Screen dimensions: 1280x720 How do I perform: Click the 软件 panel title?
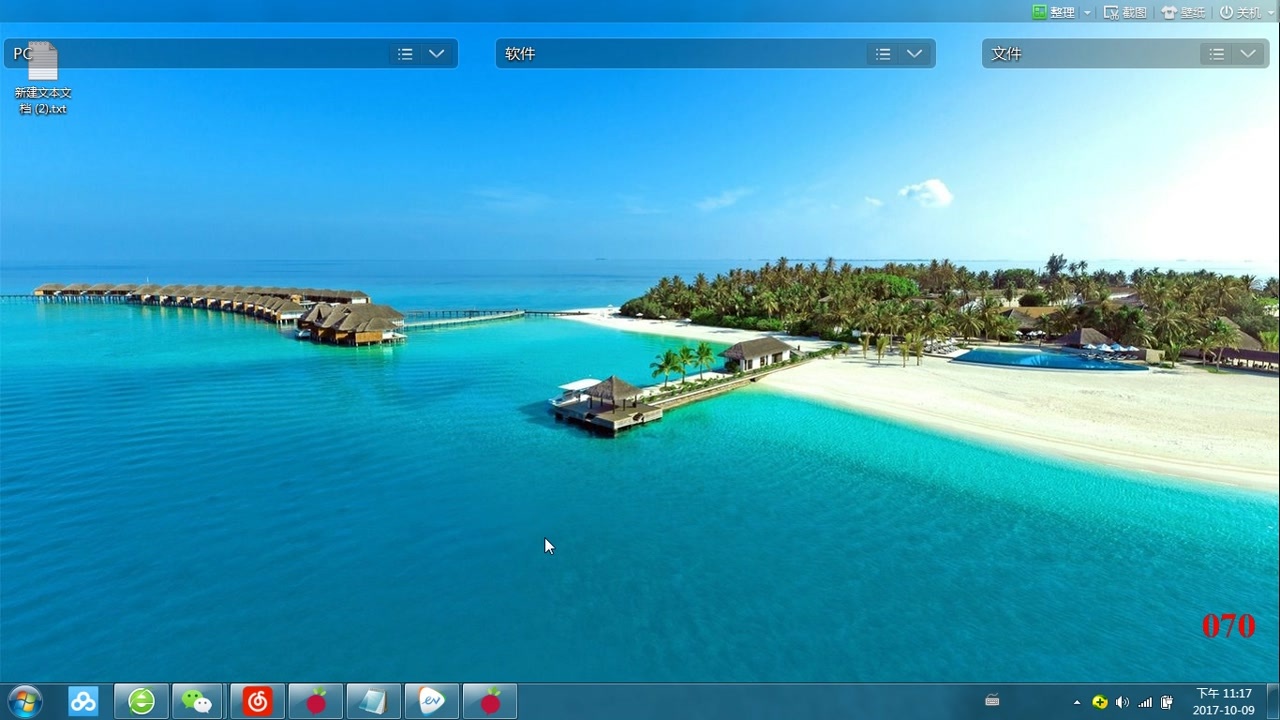click(x=520, y=54)
